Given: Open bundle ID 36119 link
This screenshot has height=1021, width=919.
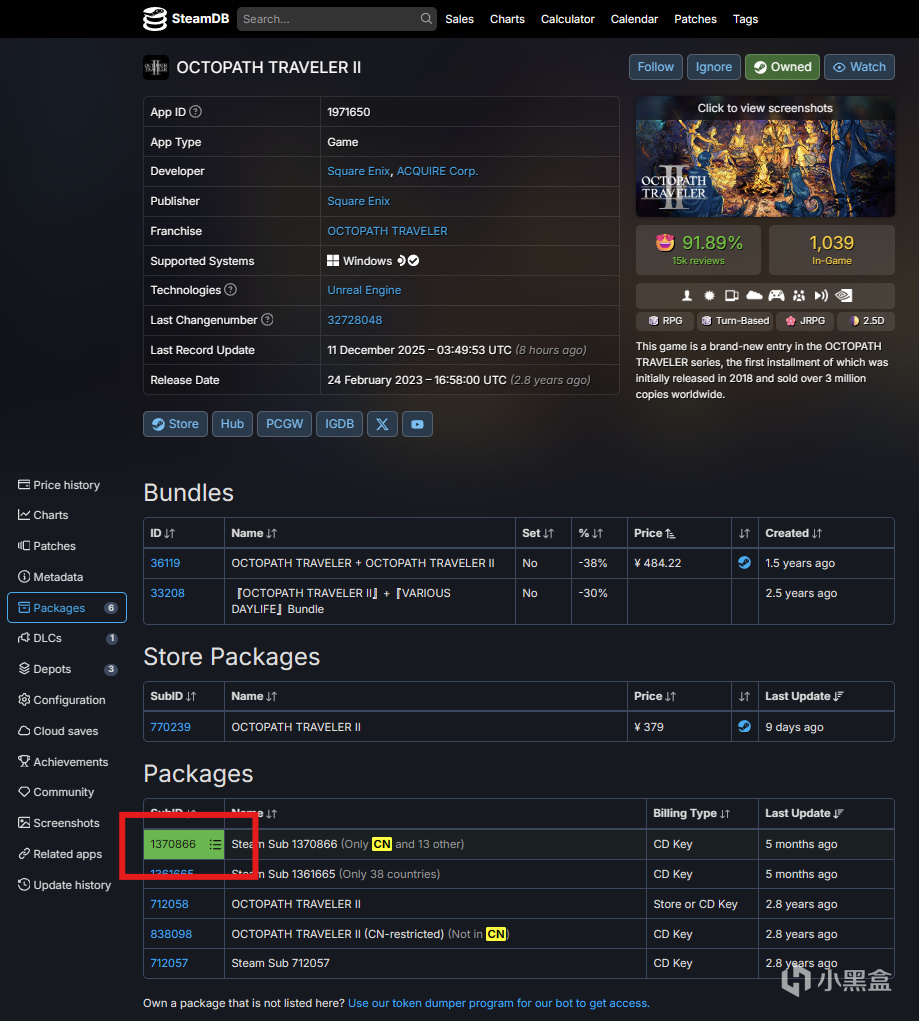Looking at the screenshot, I should click(x=165, y=563).
